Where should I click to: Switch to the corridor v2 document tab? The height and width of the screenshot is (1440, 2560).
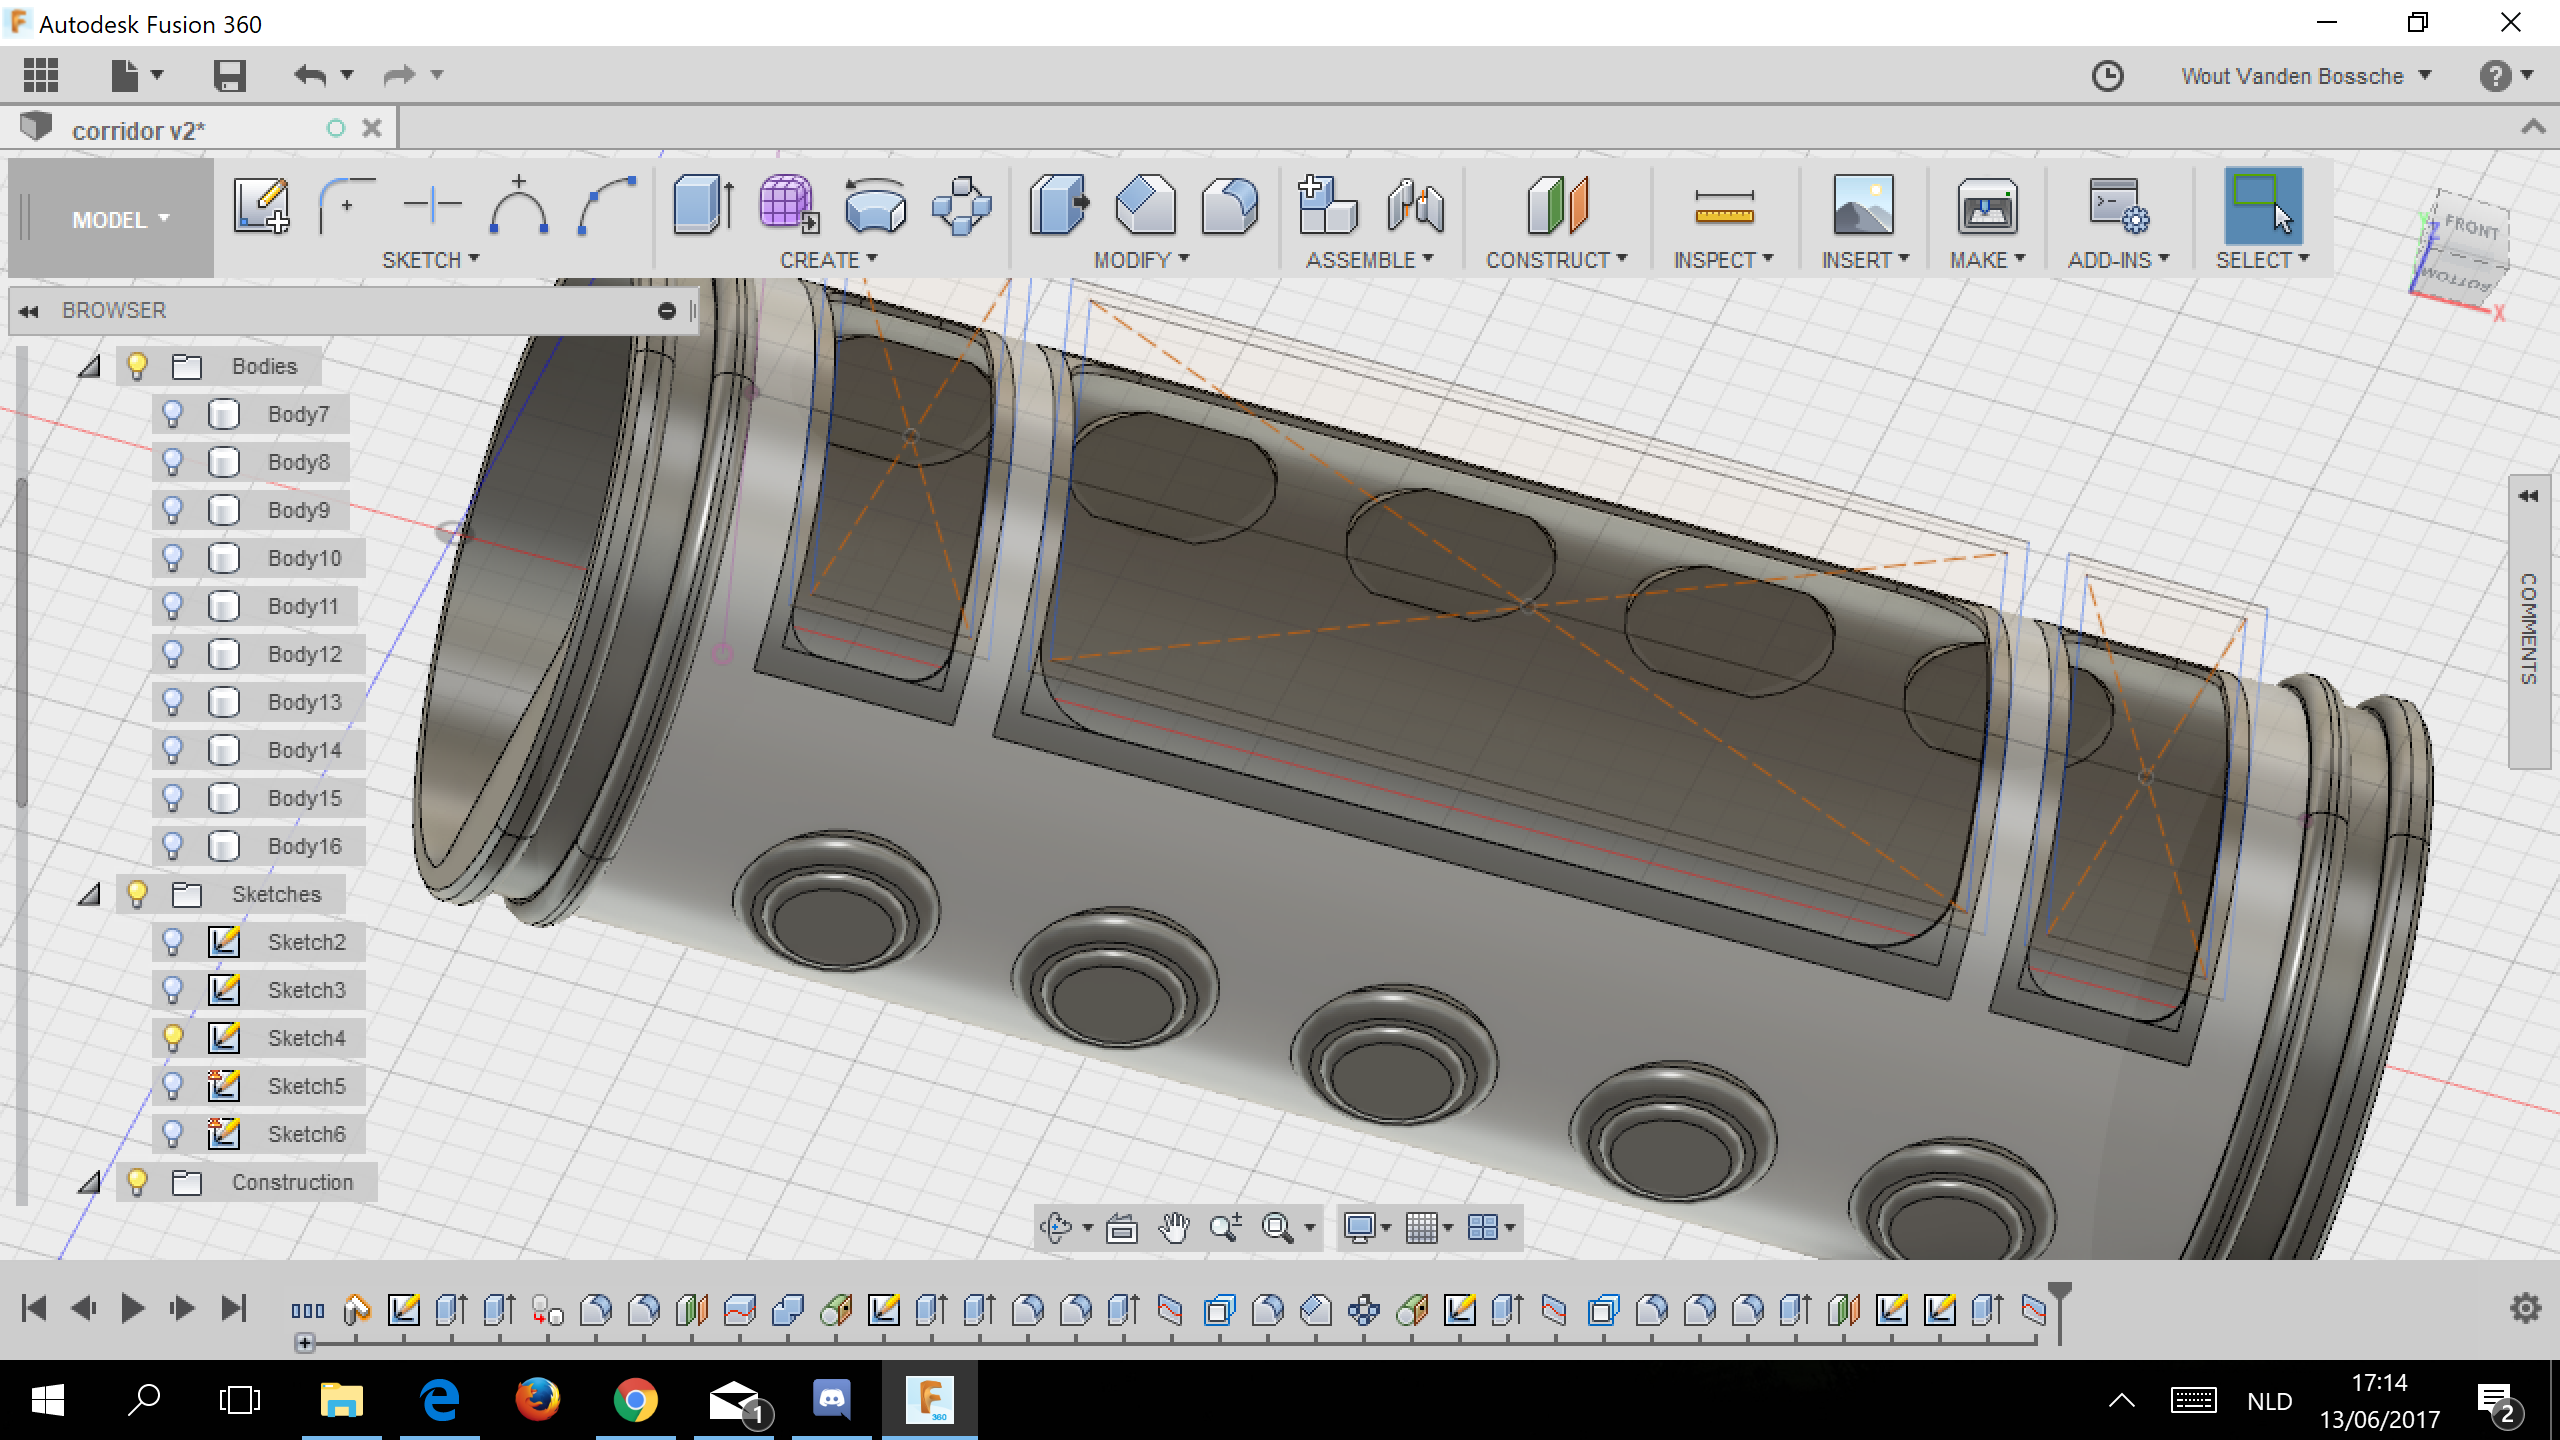140,128
